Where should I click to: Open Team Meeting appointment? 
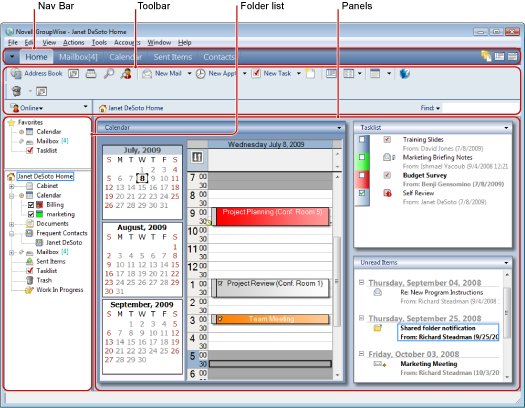click(272, 319)
